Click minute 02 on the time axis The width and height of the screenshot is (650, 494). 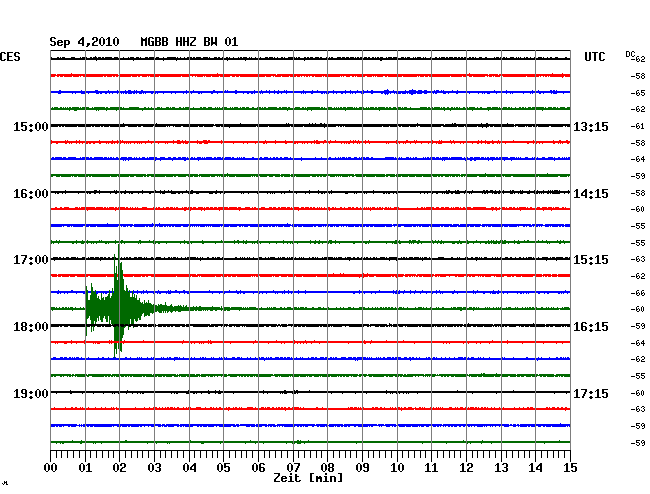pyautogui.click(x=119, y=468)
